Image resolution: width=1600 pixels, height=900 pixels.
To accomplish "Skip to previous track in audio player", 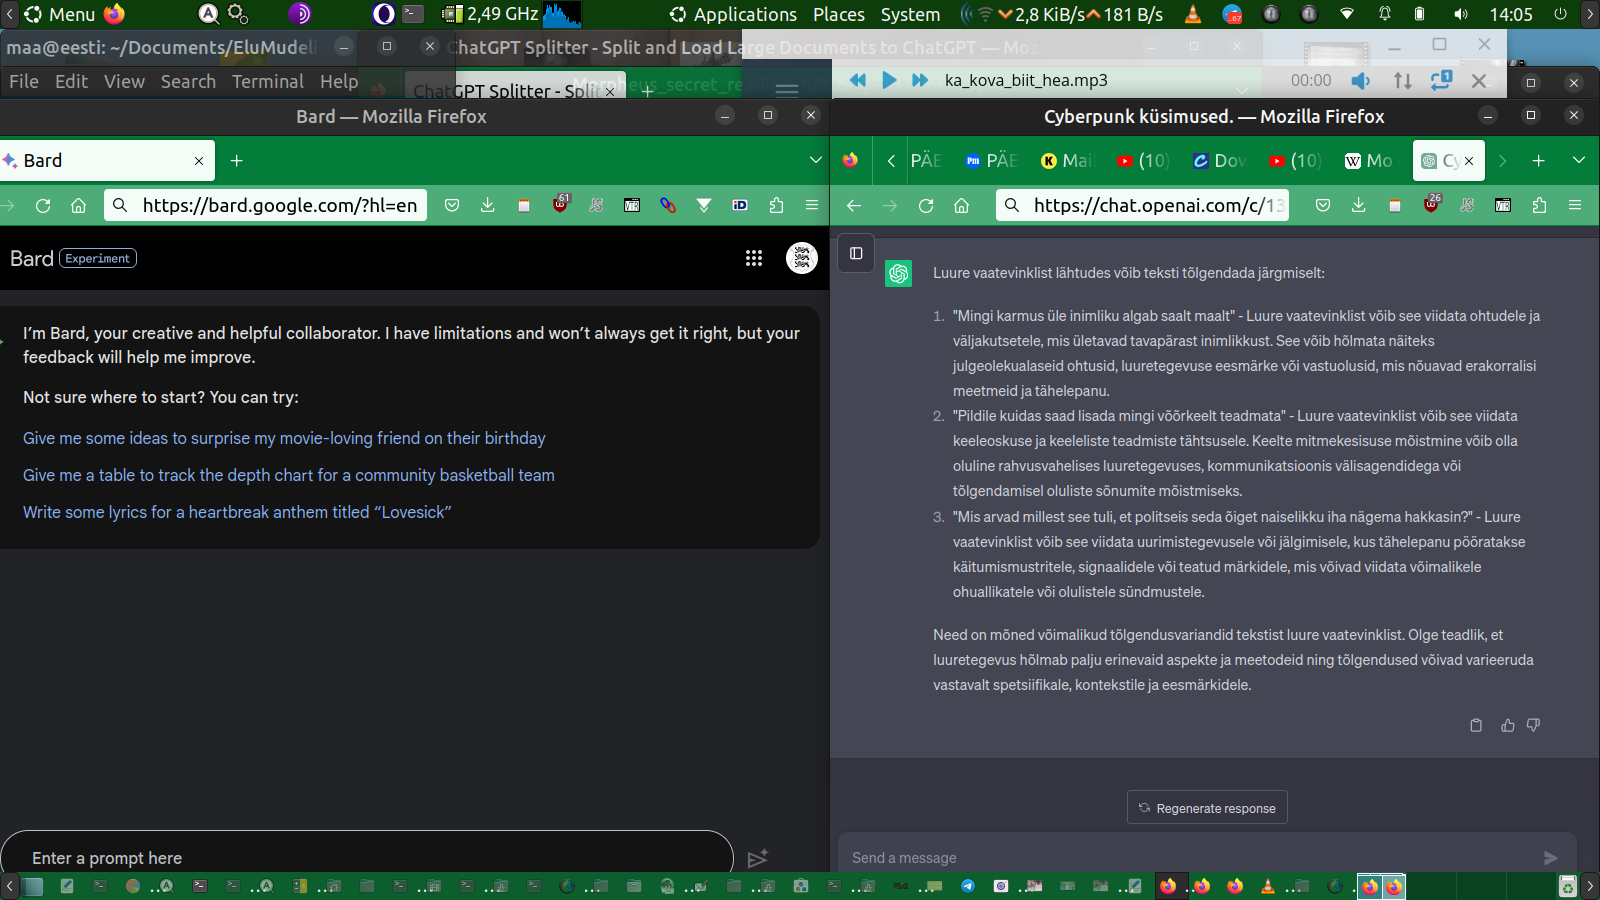I will (858, 80).
